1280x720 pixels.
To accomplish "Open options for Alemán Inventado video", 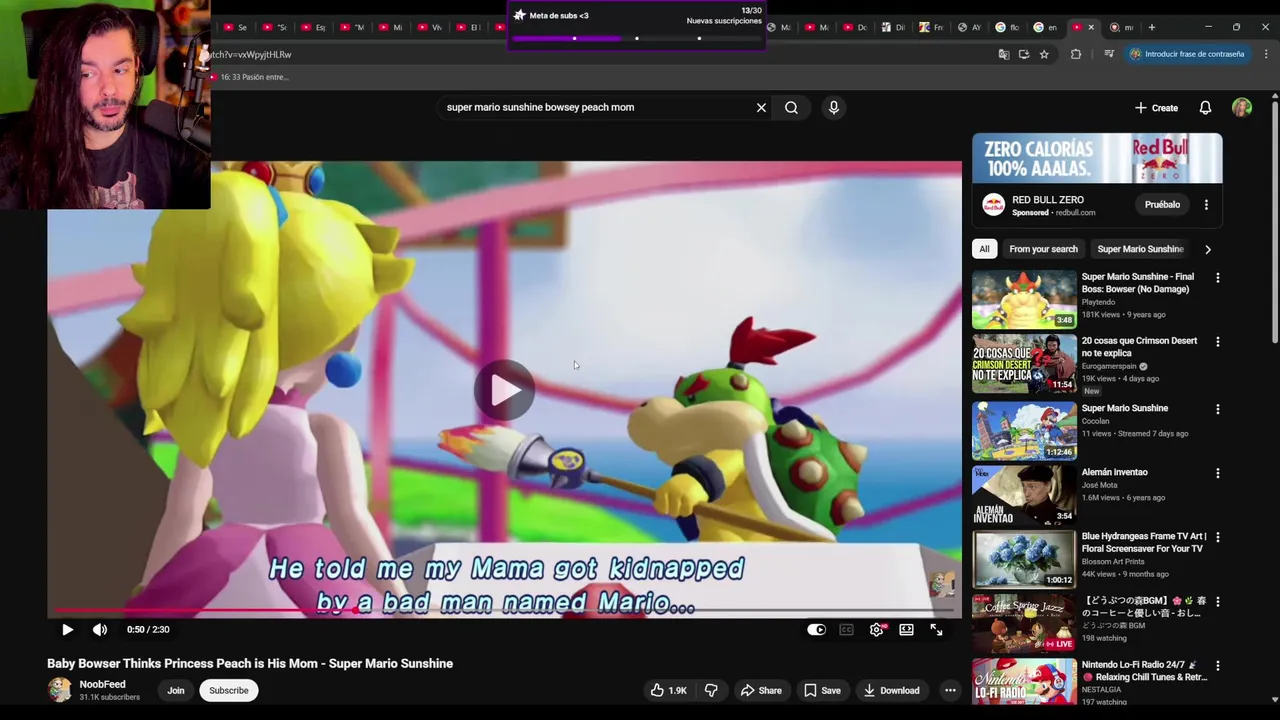I will [1217, 473].
